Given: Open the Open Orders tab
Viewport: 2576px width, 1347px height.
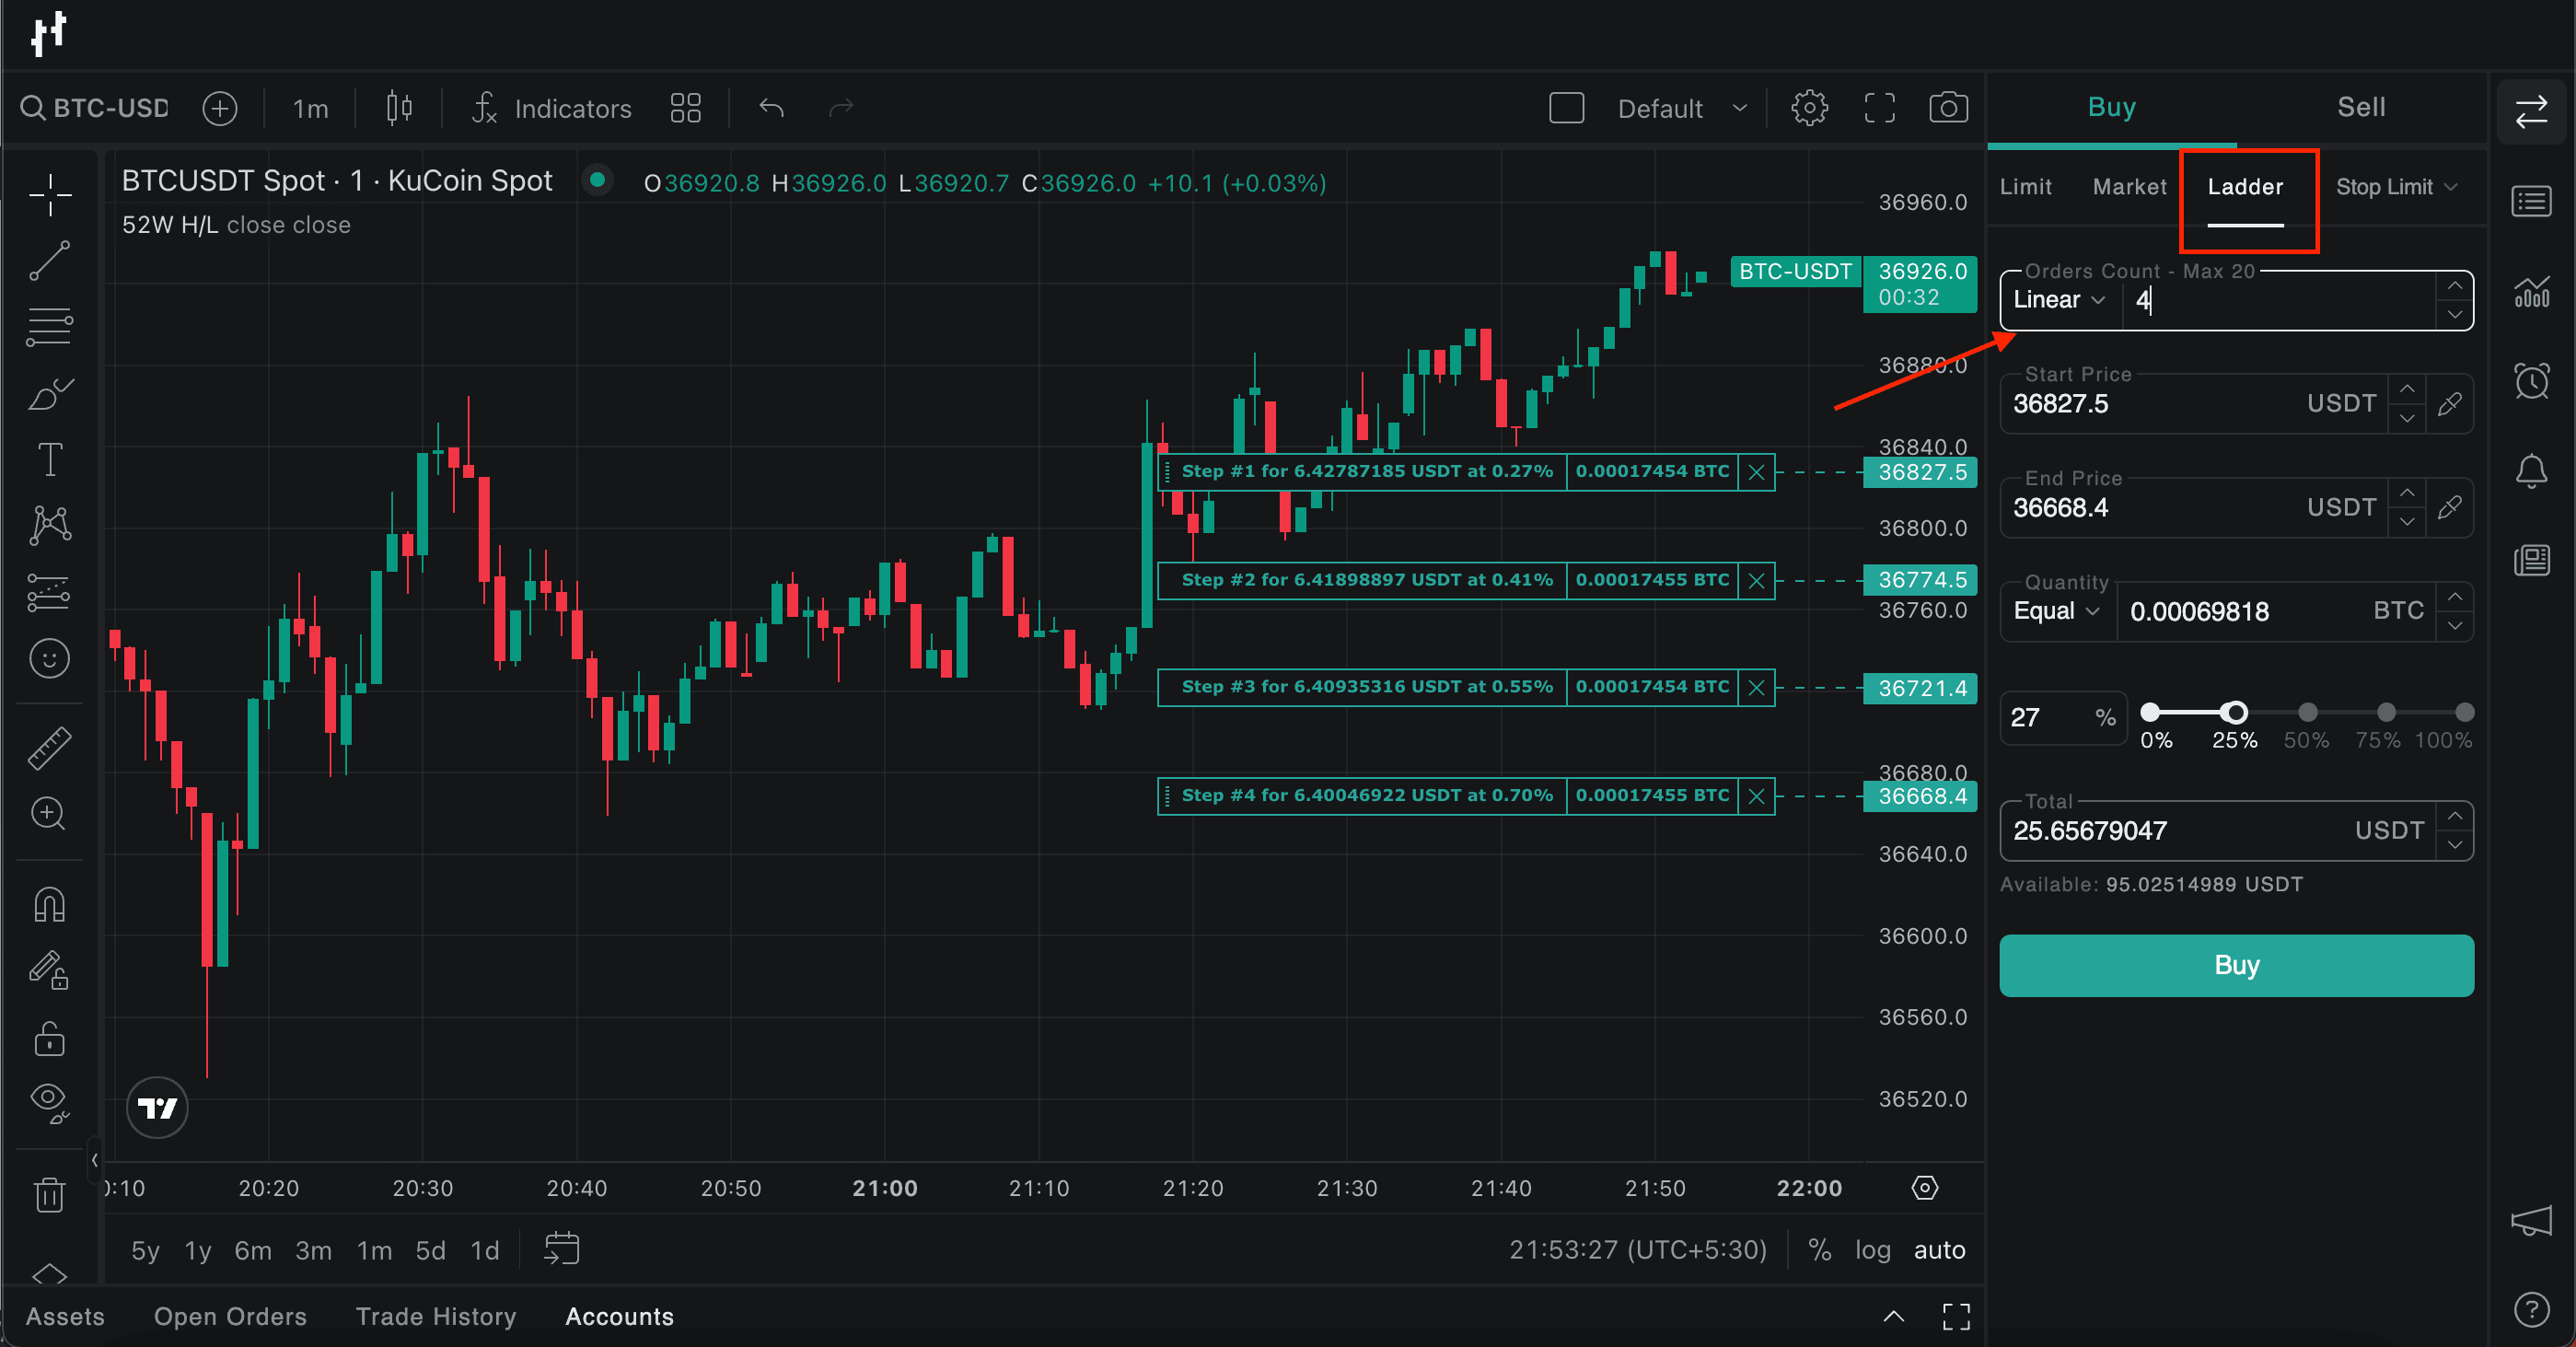Looking at the screenshot, I should click(x=230, y=1316).
